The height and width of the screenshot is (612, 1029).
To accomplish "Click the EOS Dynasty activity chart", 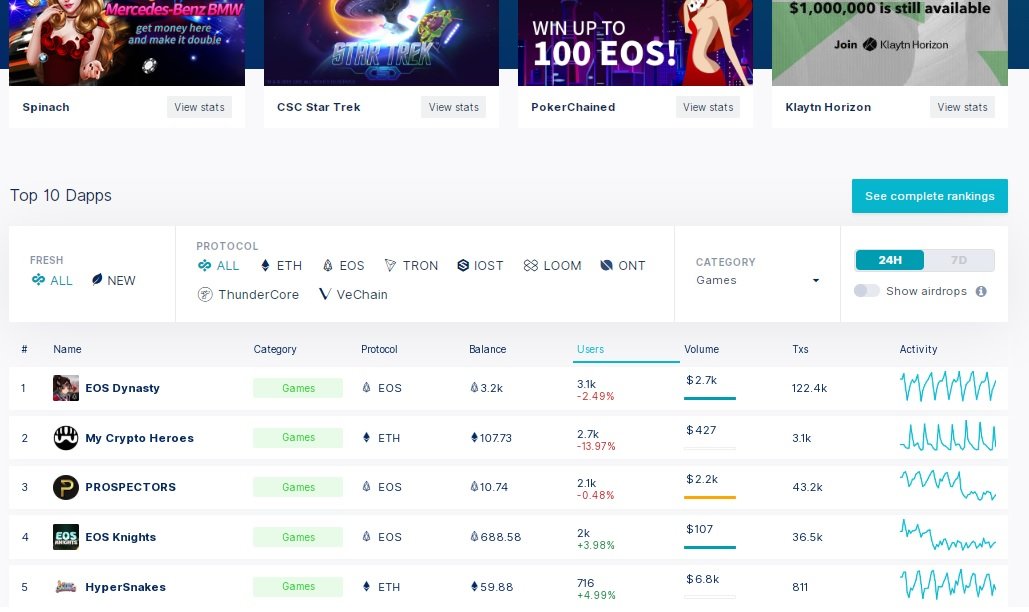I will pyautogui.click(x=948, y=386).
